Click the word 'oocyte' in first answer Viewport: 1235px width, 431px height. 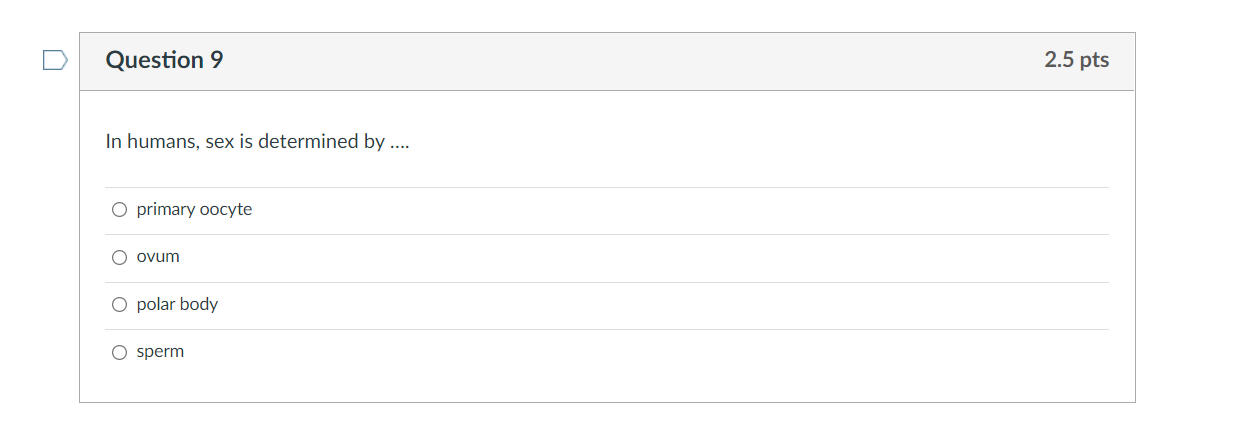point(227,210)
